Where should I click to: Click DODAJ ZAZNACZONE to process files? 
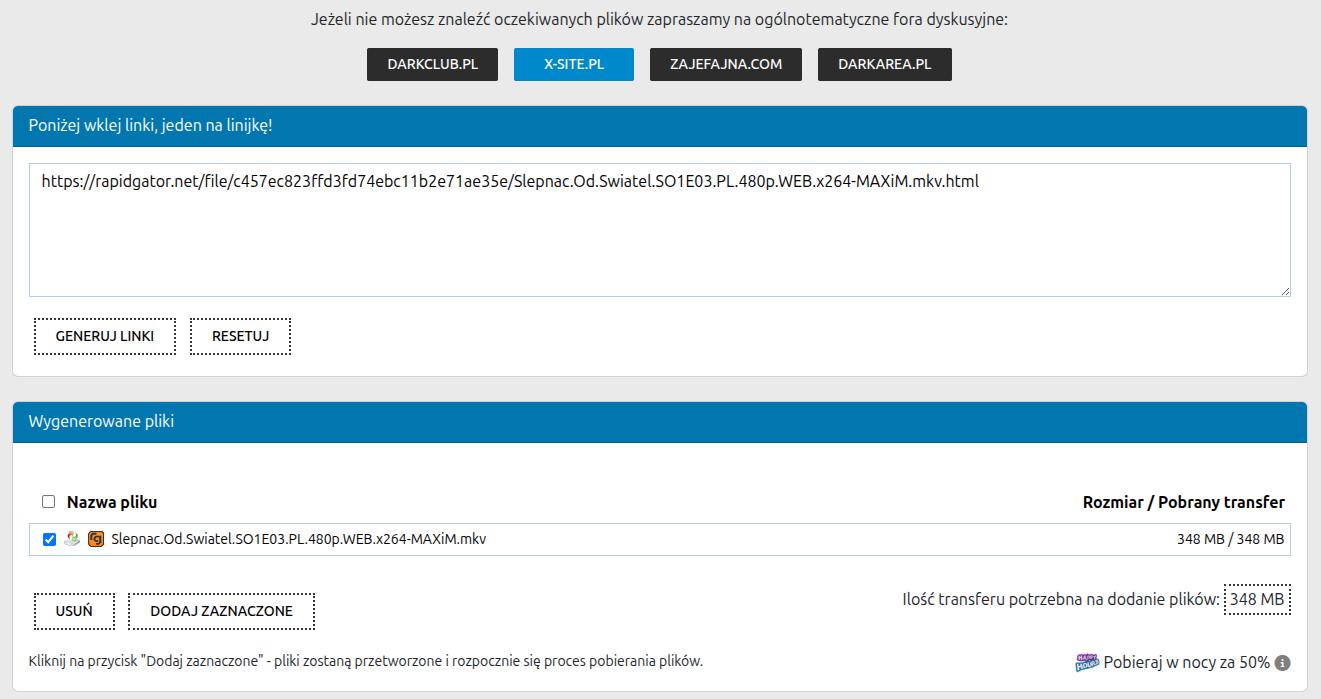221,610
